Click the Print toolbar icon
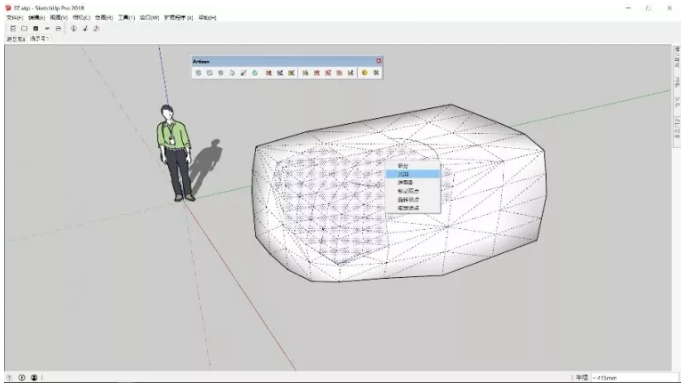 [58, 29]
